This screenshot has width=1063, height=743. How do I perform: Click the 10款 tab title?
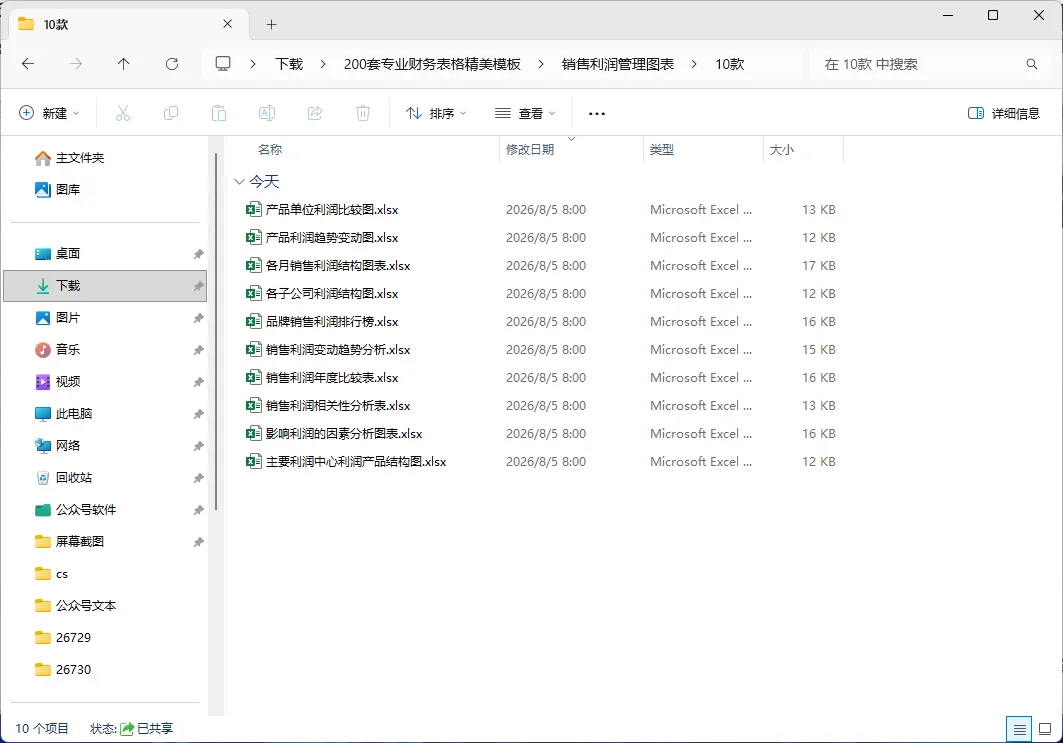56,24
